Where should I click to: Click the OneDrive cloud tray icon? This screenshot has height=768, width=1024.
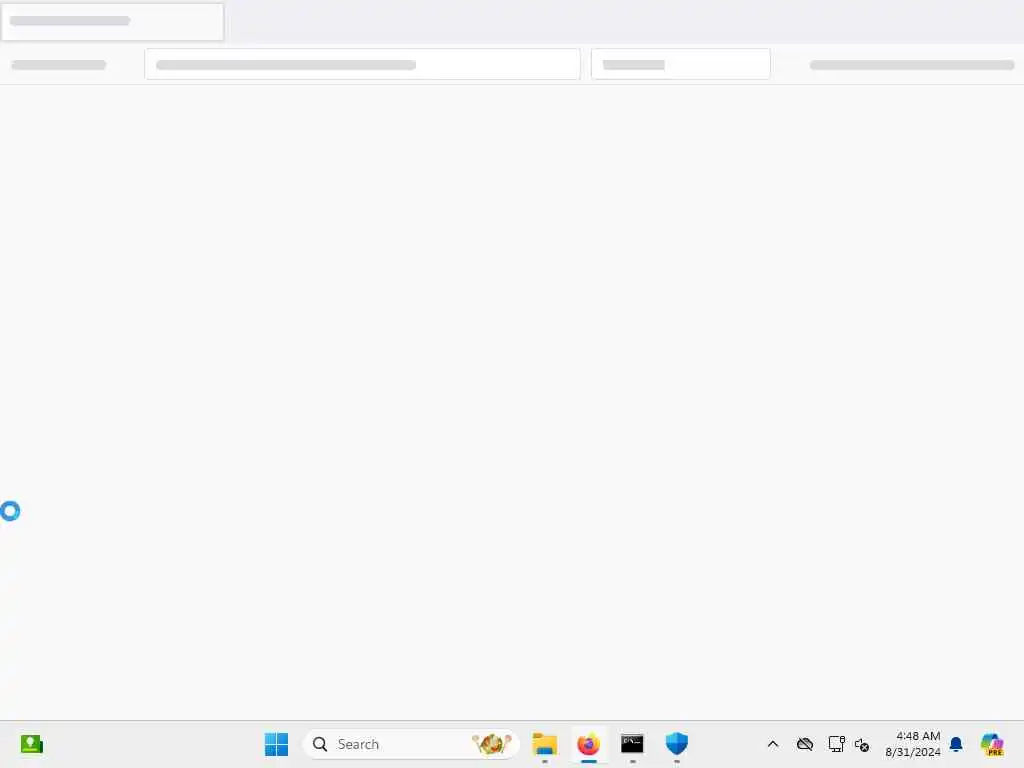[805, 744]
